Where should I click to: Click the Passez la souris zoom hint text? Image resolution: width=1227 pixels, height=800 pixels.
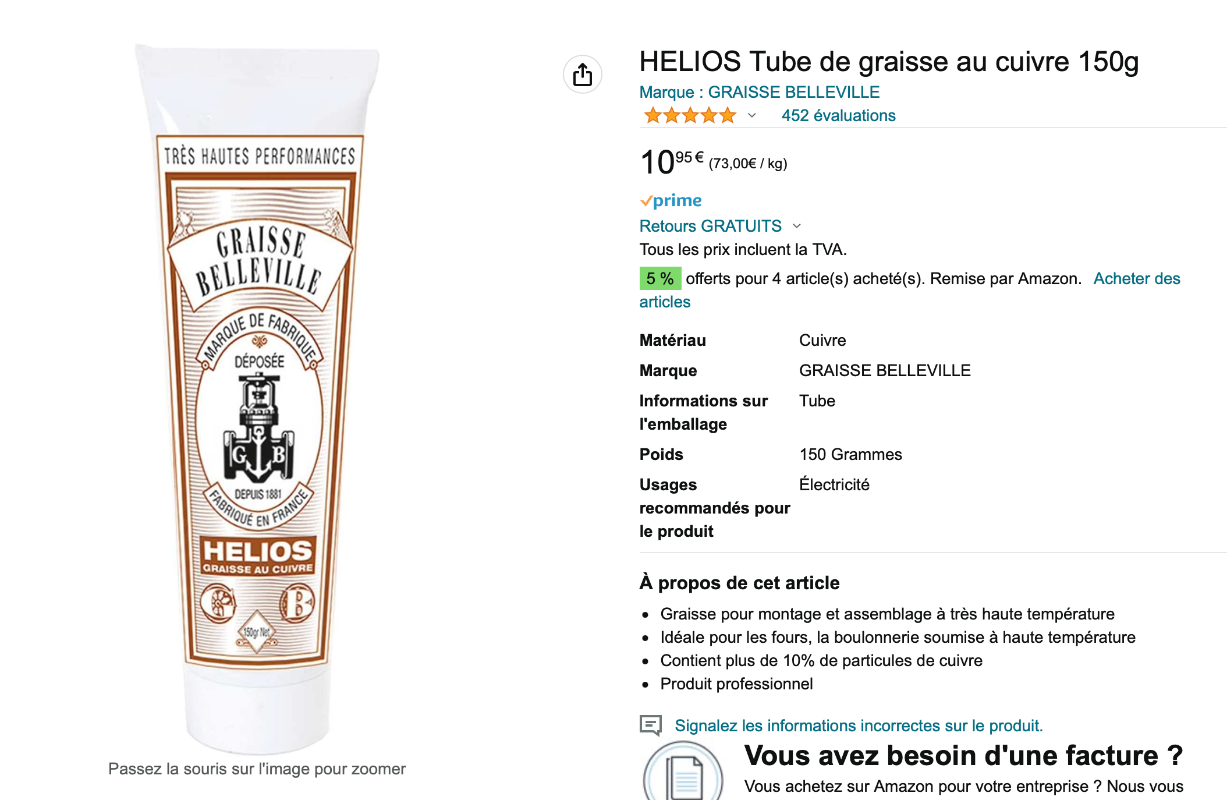(257, 769)
